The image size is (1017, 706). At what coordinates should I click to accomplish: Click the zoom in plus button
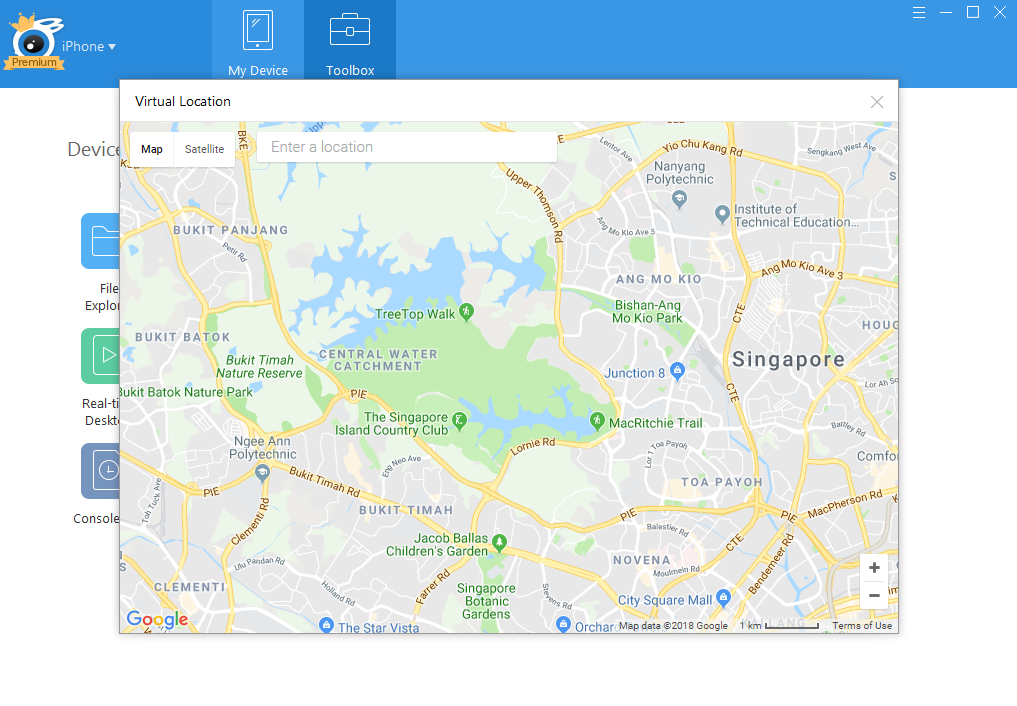[873, 567]
